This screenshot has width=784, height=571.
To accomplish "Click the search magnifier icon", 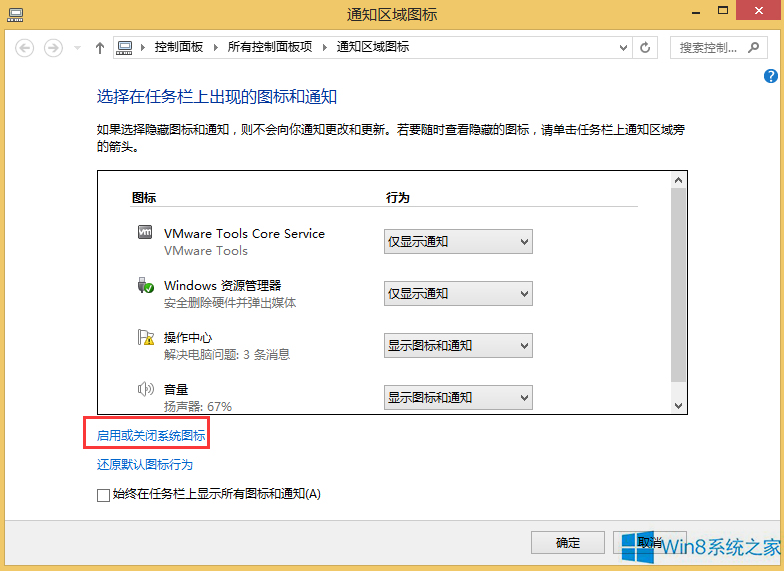I will [x=754, y=48].
